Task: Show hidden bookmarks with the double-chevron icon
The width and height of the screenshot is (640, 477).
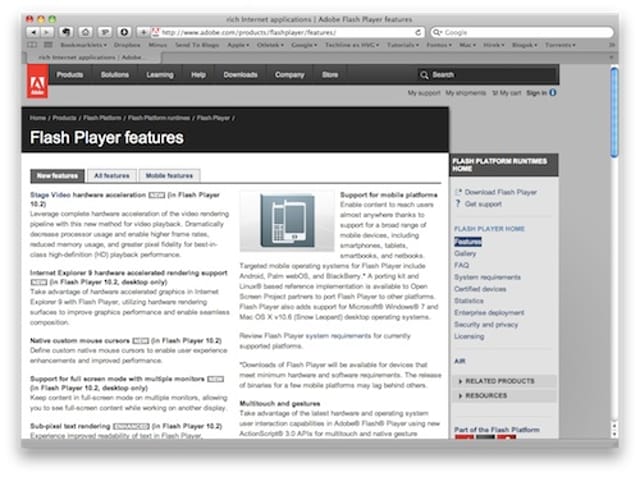Action: click(611, 45)
